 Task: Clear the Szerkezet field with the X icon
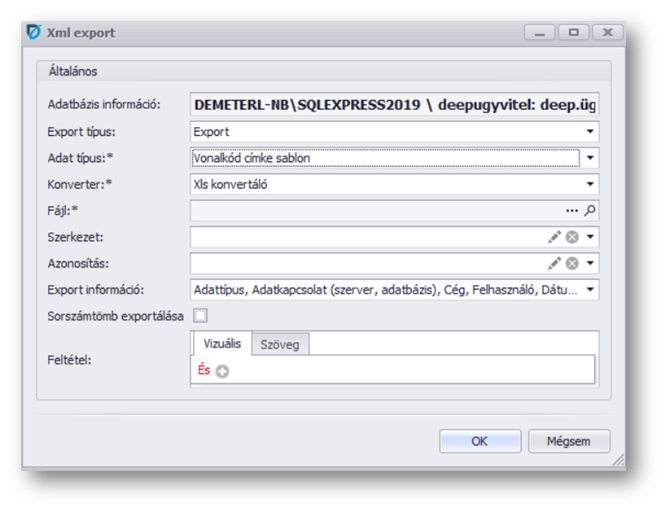point(572,237)
